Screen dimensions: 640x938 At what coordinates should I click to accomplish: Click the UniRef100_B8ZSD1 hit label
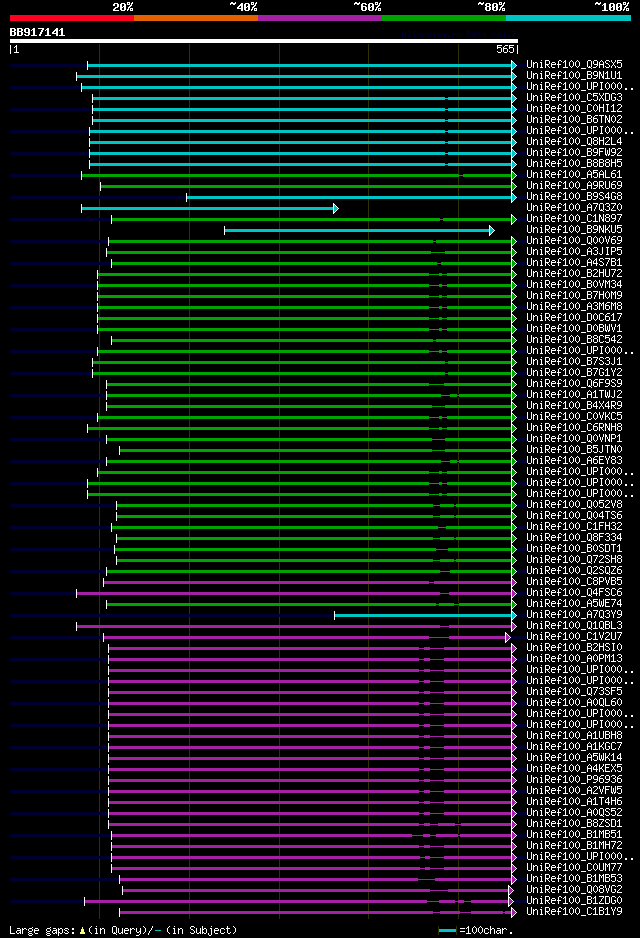pos(574,823)
